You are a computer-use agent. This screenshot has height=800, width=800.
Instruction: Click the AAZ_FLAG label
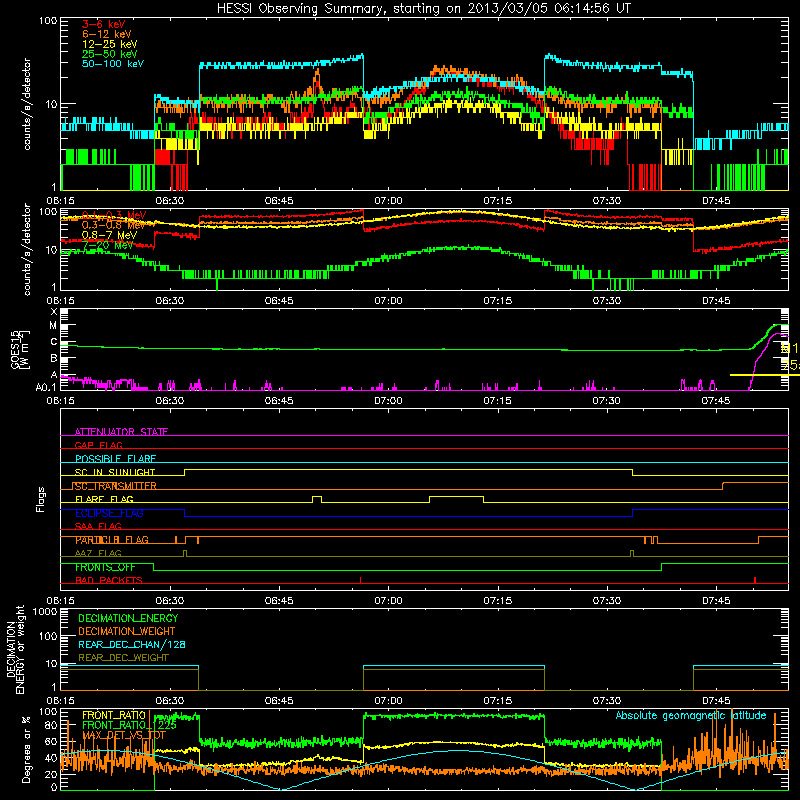98,553
